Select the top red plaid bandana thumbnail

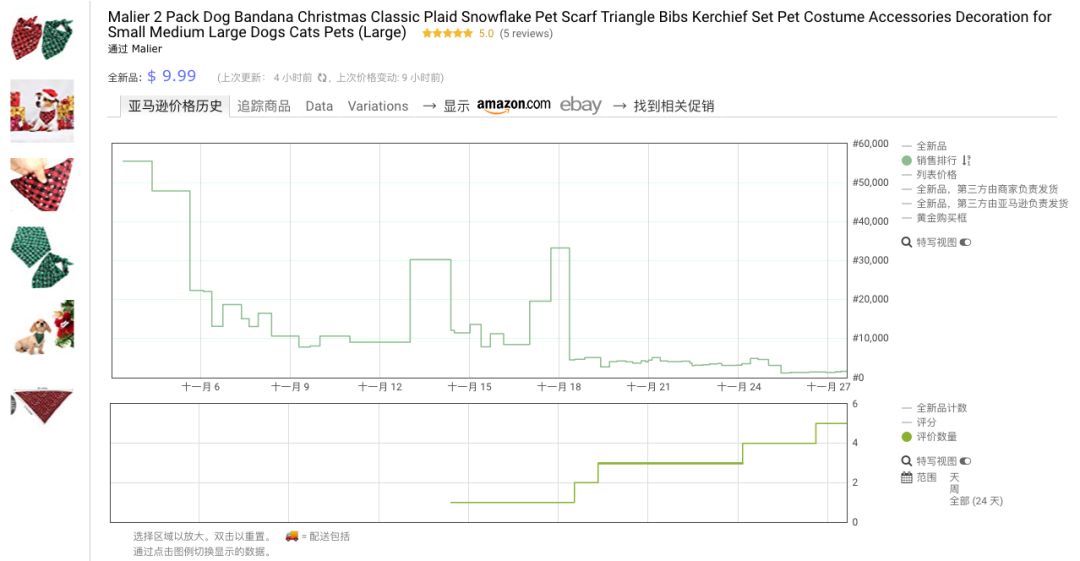coord(42,36)
